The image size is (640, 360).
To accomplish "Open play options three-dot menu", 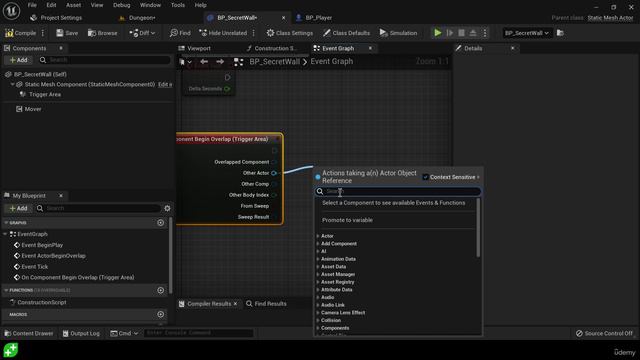I will pyautogui.click(x=485, y=33).
